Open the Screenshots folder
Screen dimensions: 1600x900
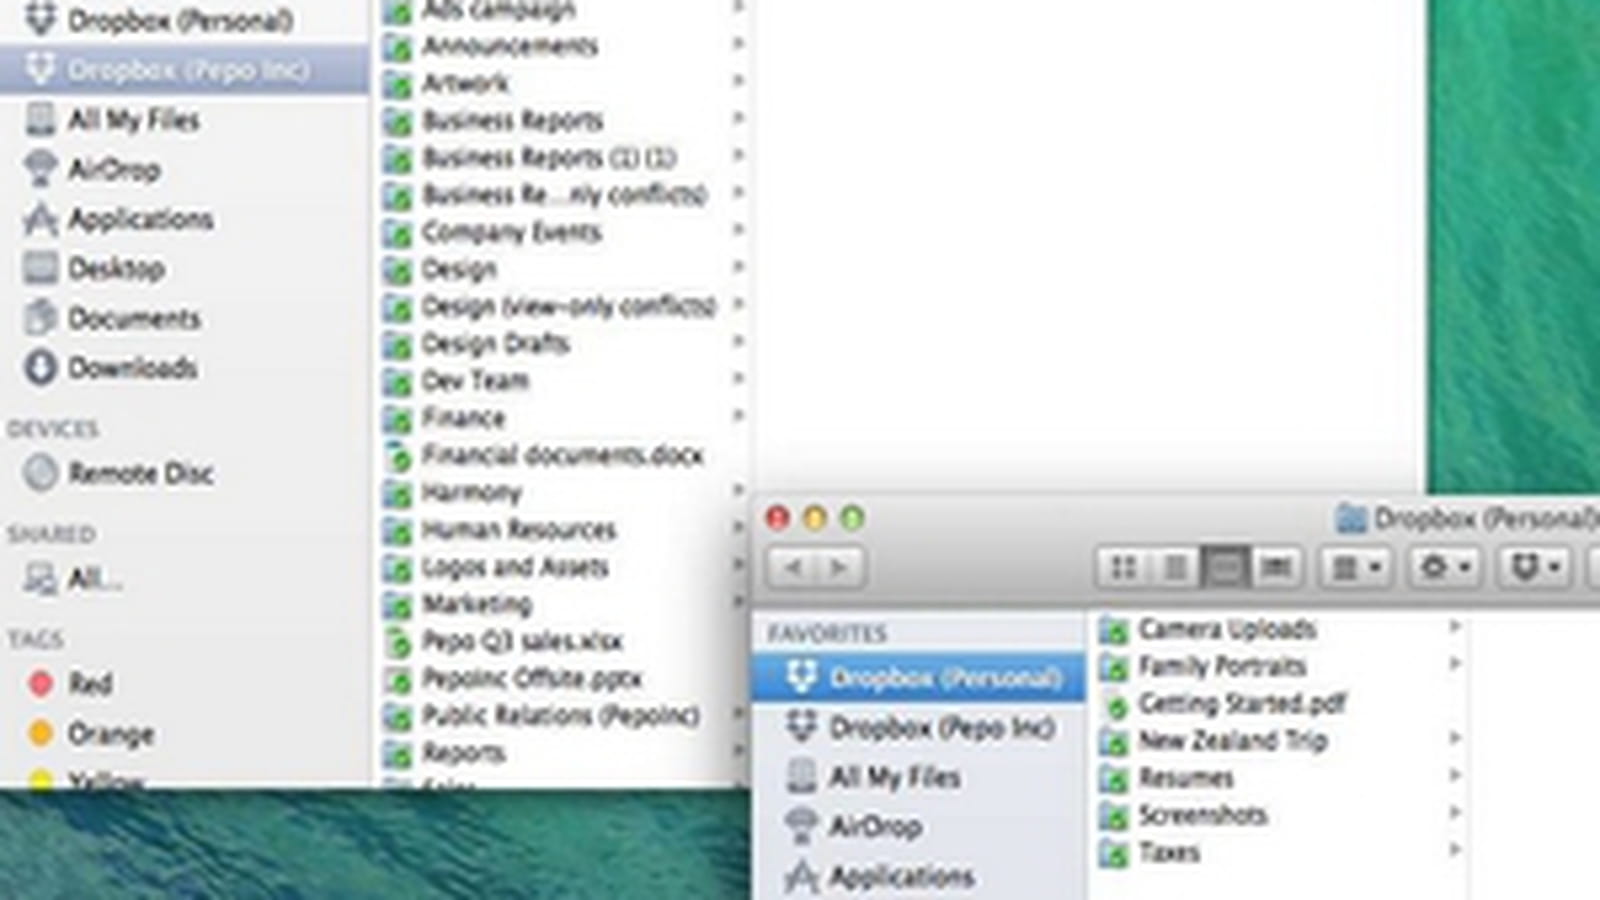coord(1184,815)
